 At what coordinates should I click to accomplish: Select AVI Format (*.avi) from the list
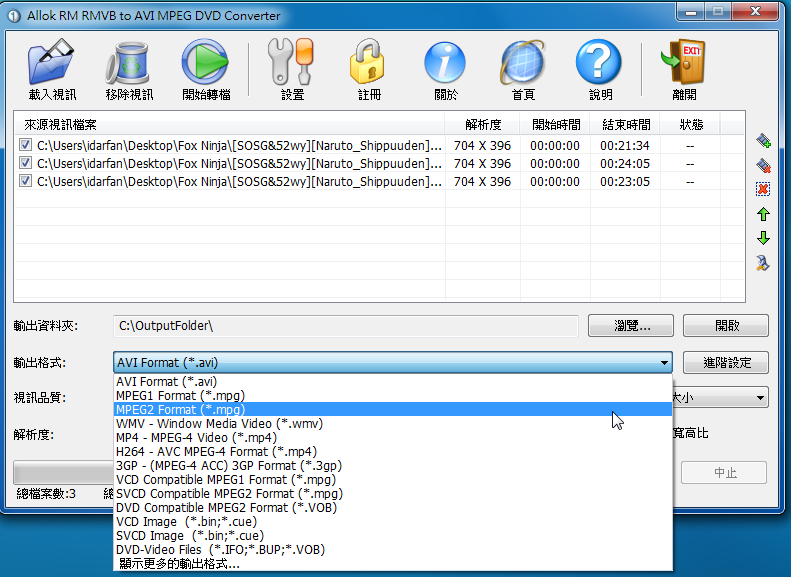(x=393, y=382)
